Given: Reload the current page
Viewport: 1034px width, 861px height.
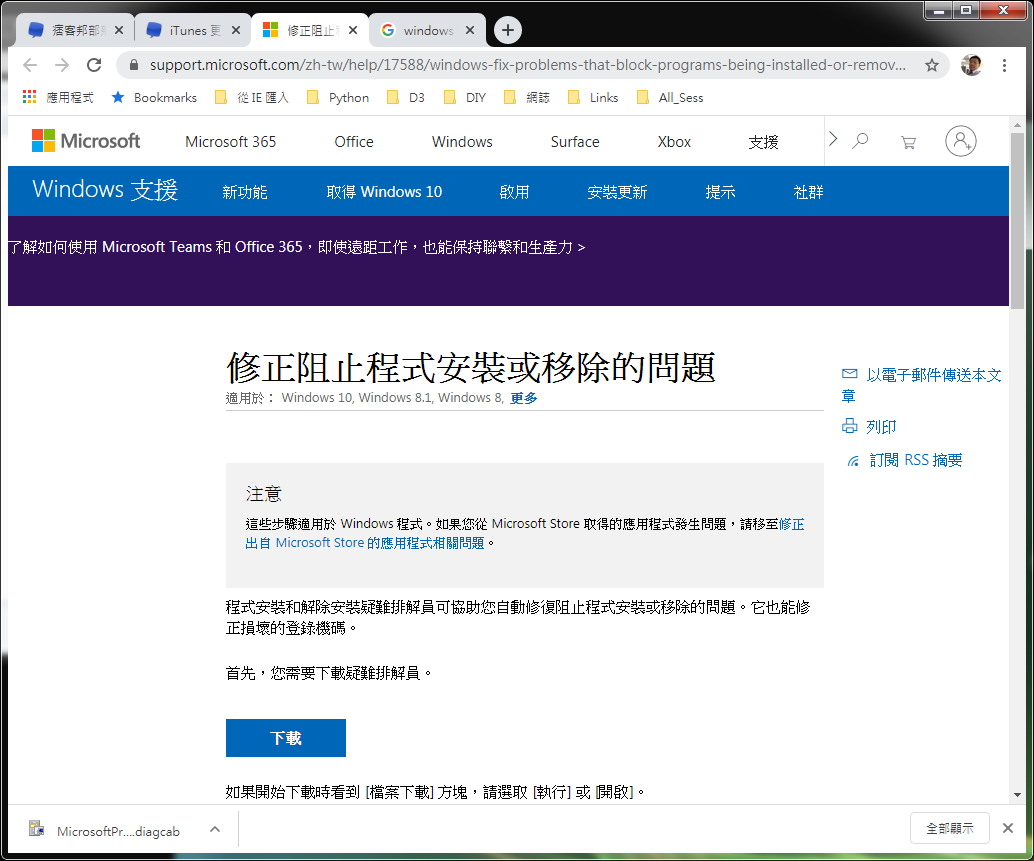Looking at the screenshot, I should pyautogui.click(x=94, y=65).
